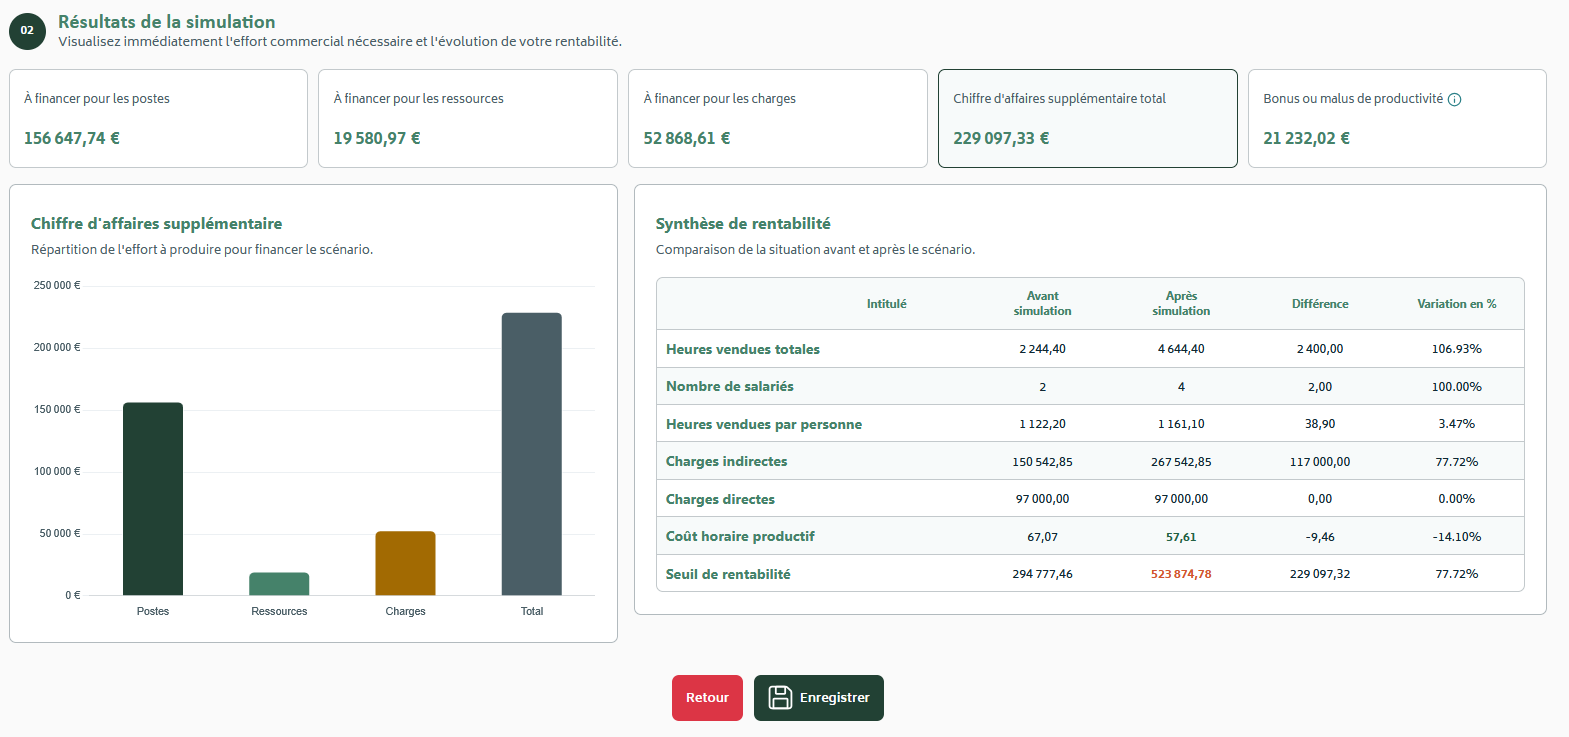
Task: Click the -9,46 difference cell
Action: (x=1320, y=537)
